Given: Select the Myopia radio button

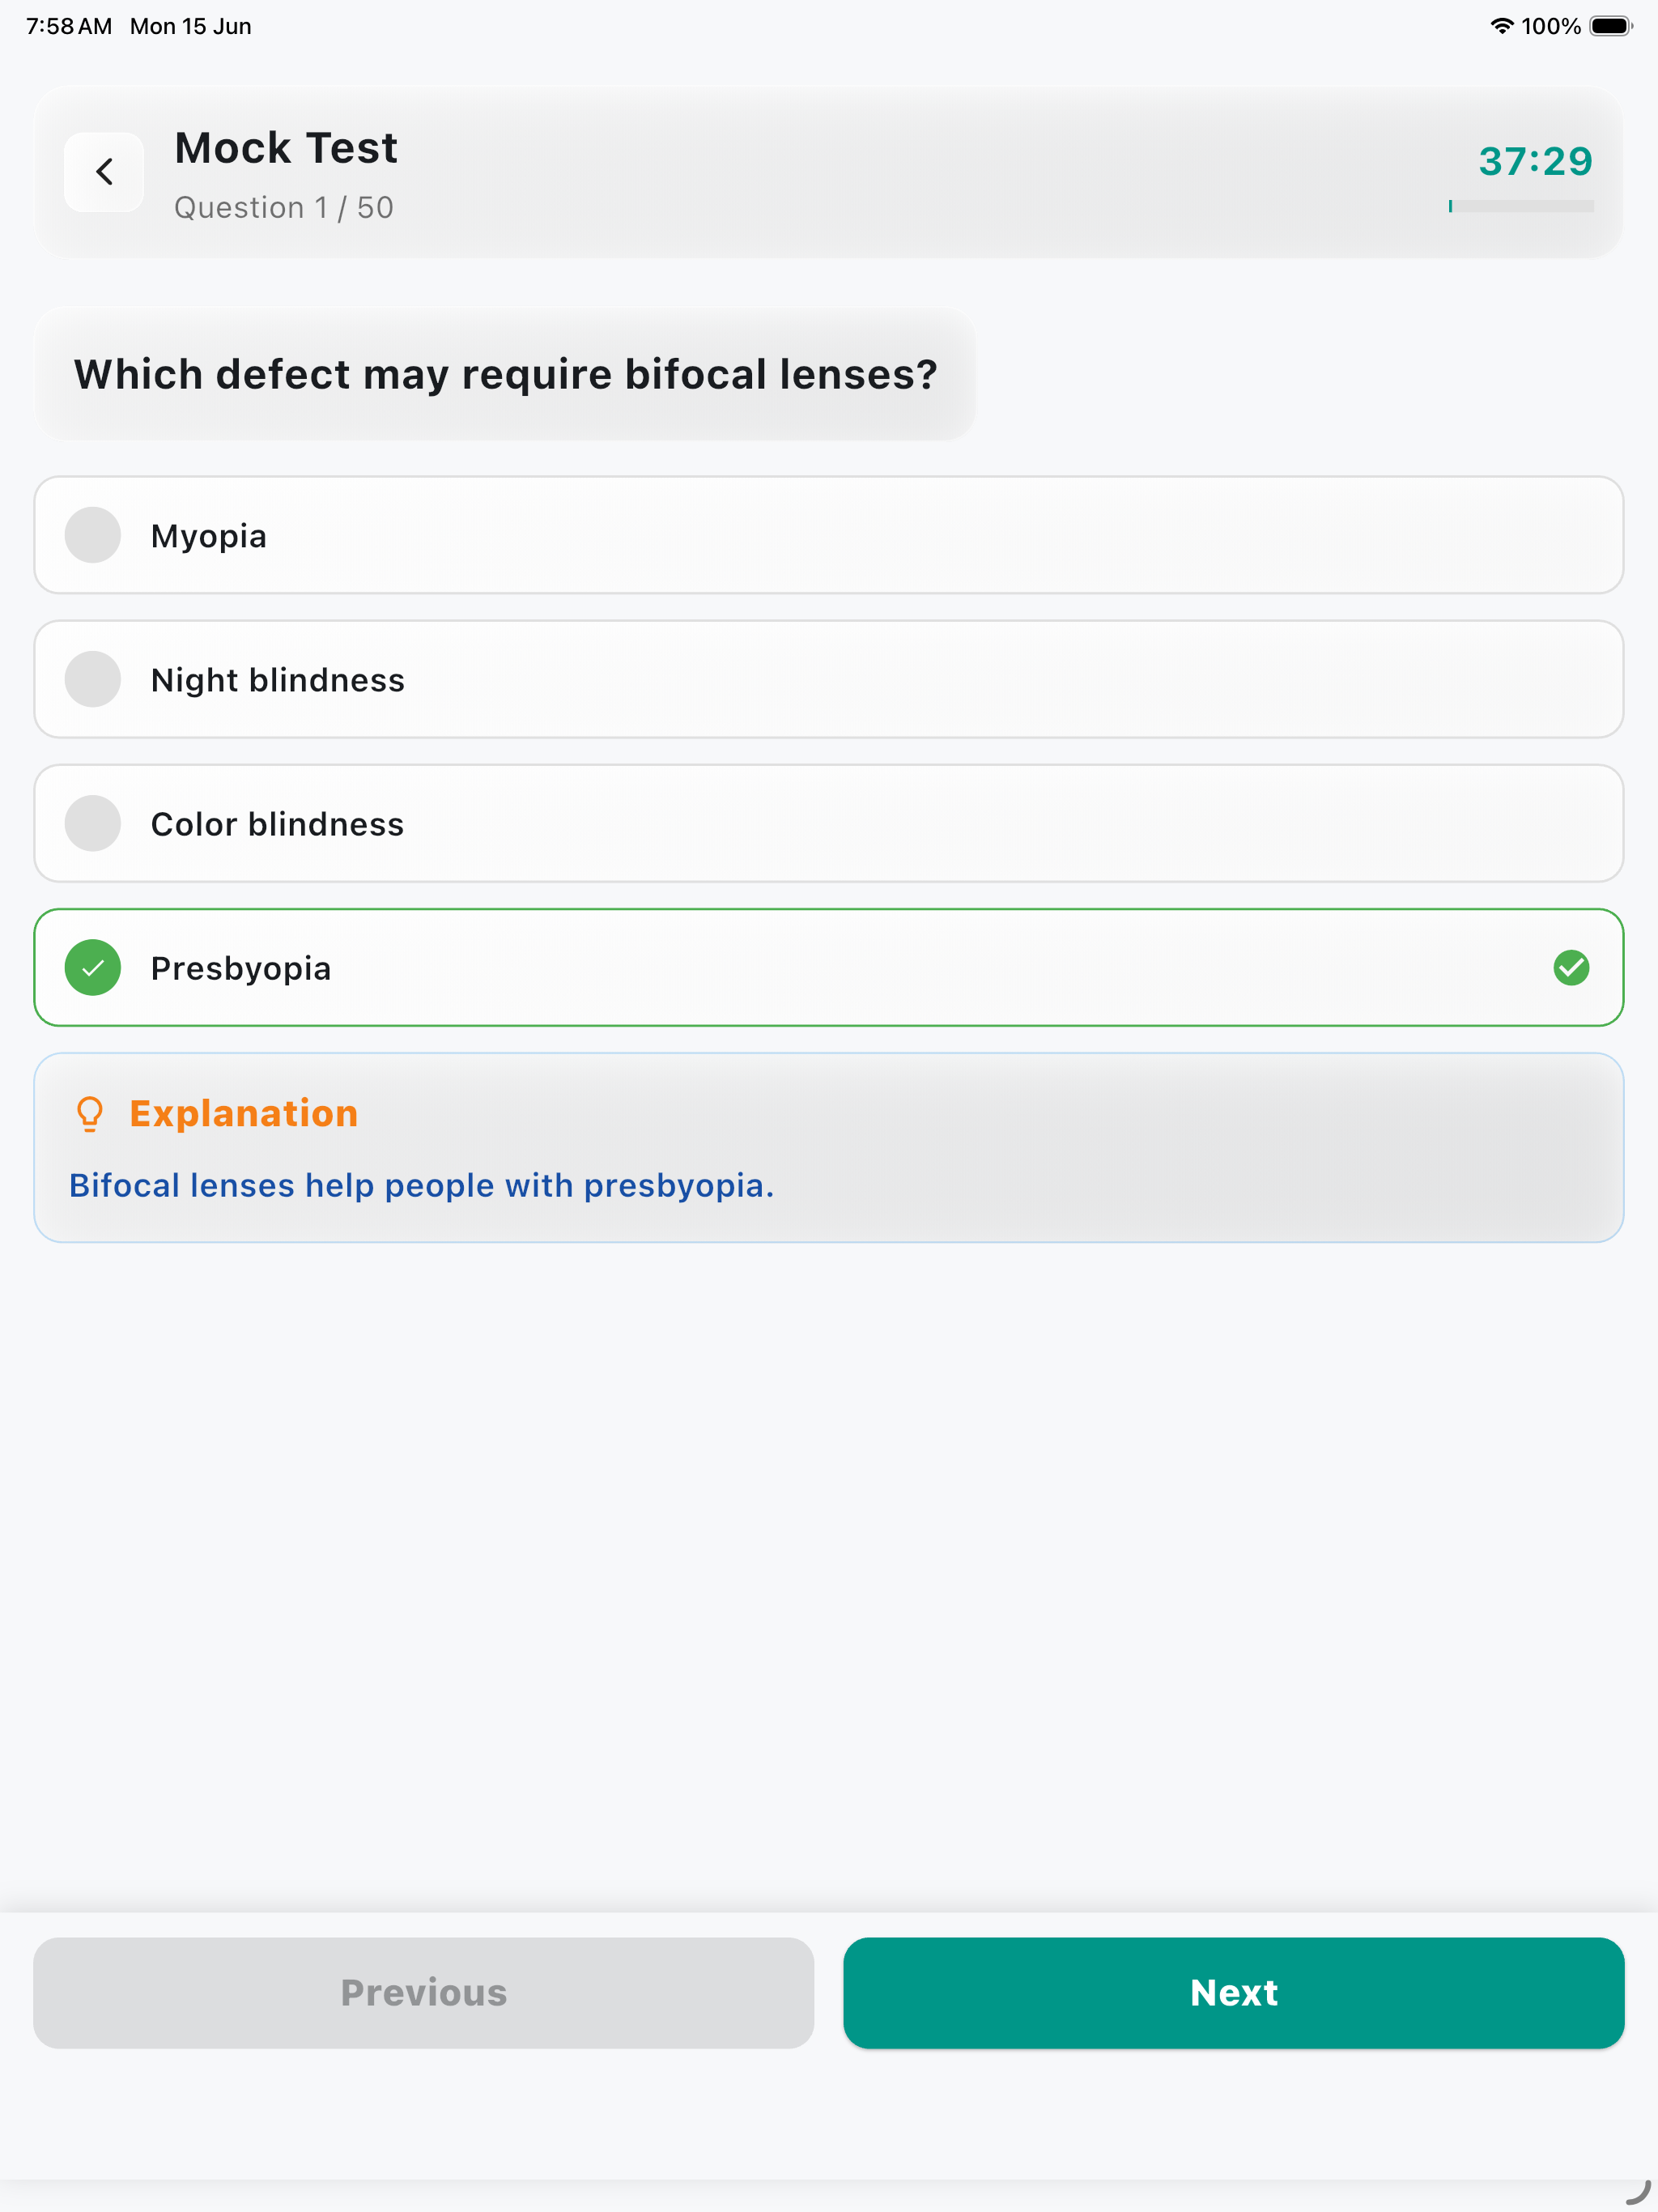Looking at the screenshot, I should (93, 536).
